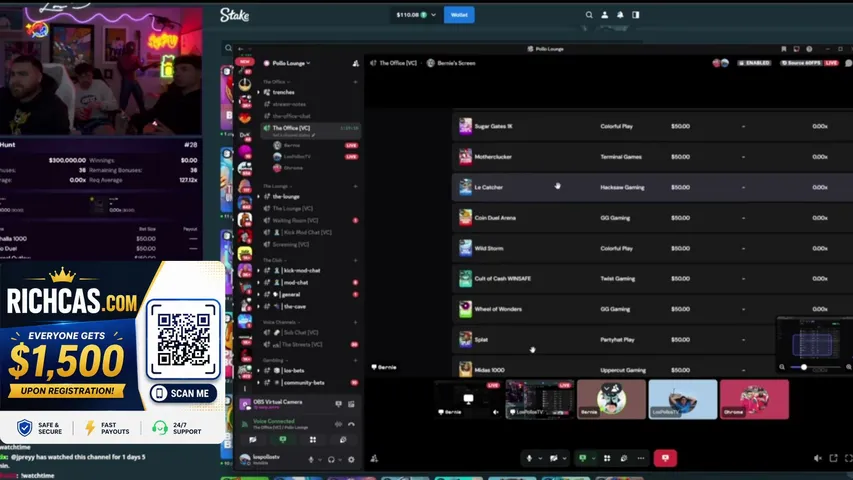Toggle microphone mute in call controls
This screenshot has height=480, width=853.
coord(529,458)
